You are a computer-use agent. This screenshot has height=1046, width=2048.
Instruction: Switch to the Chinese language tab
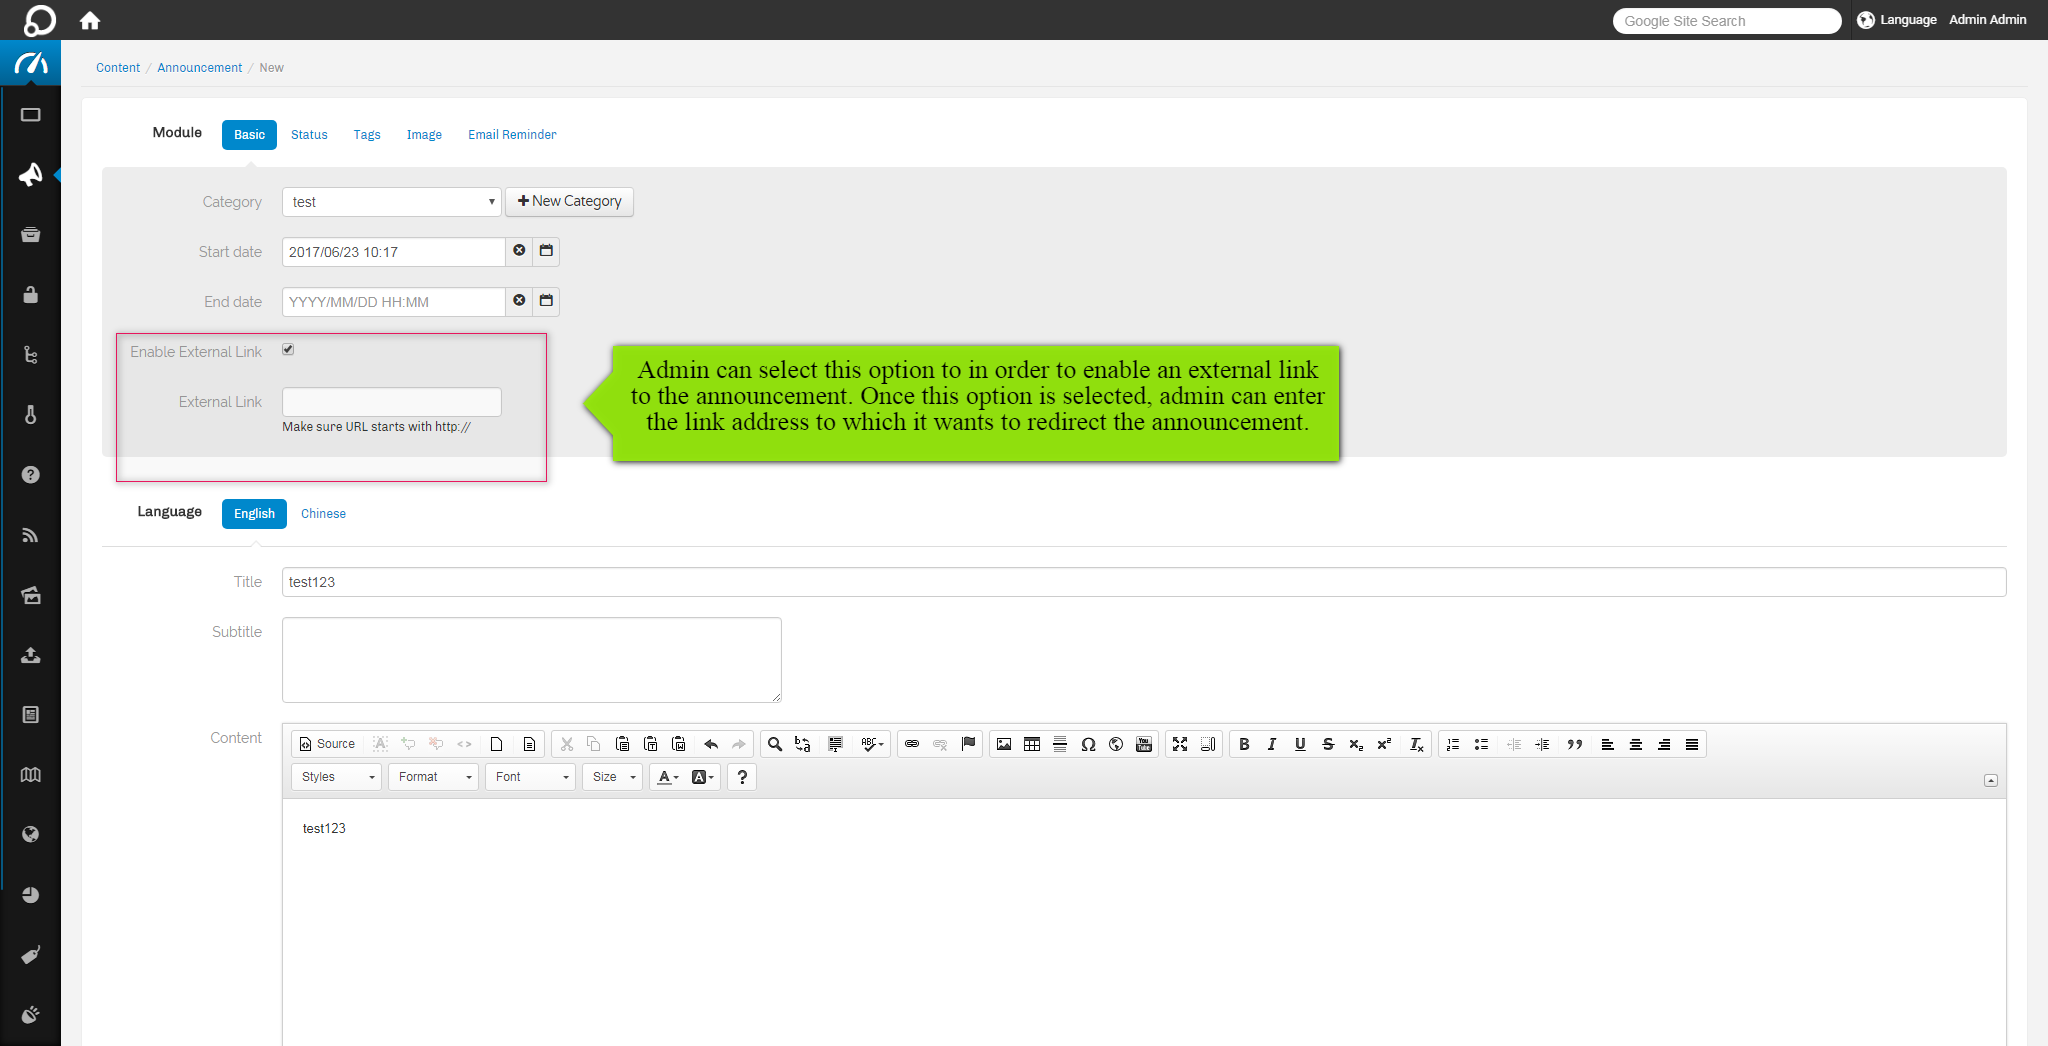pyautogui.click(x=323, y=514)
